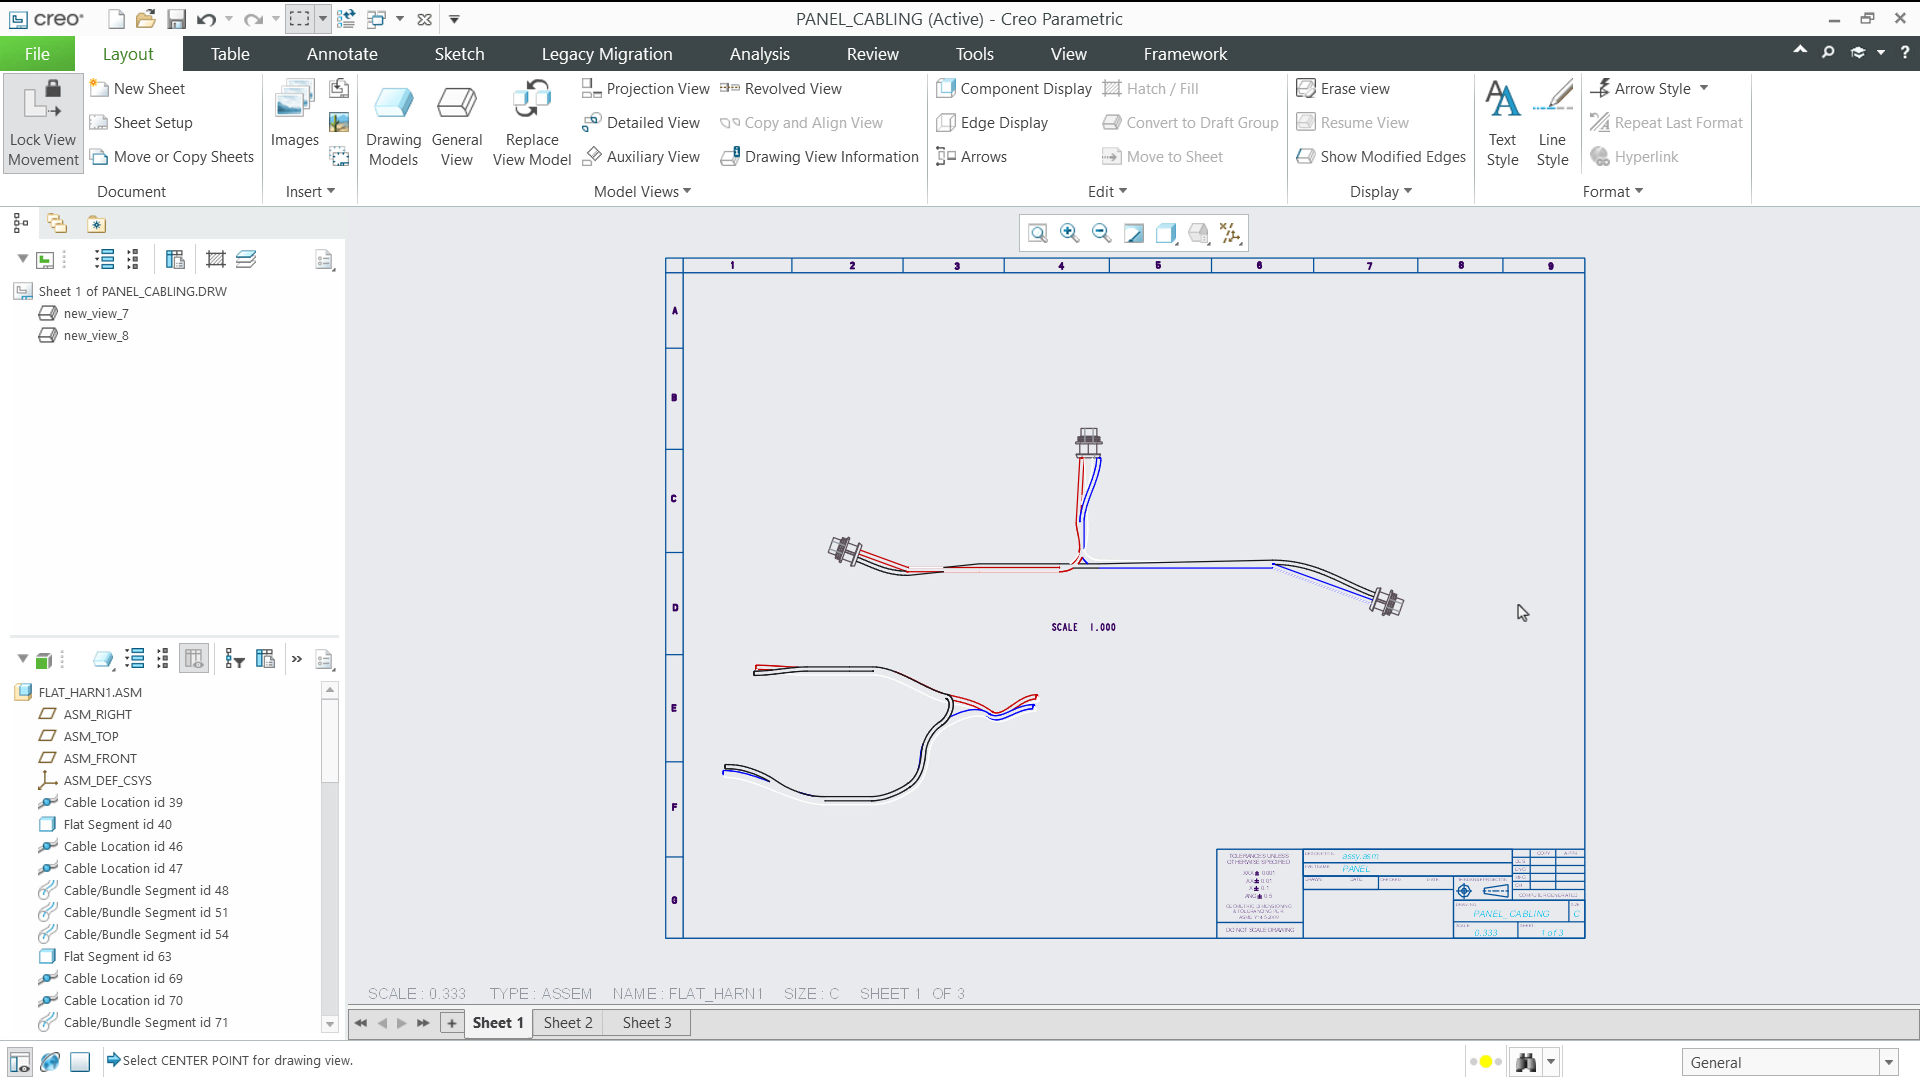Click the Projection View tool
Viewport: 1920px width, 1078px height.
coord(646,89)
